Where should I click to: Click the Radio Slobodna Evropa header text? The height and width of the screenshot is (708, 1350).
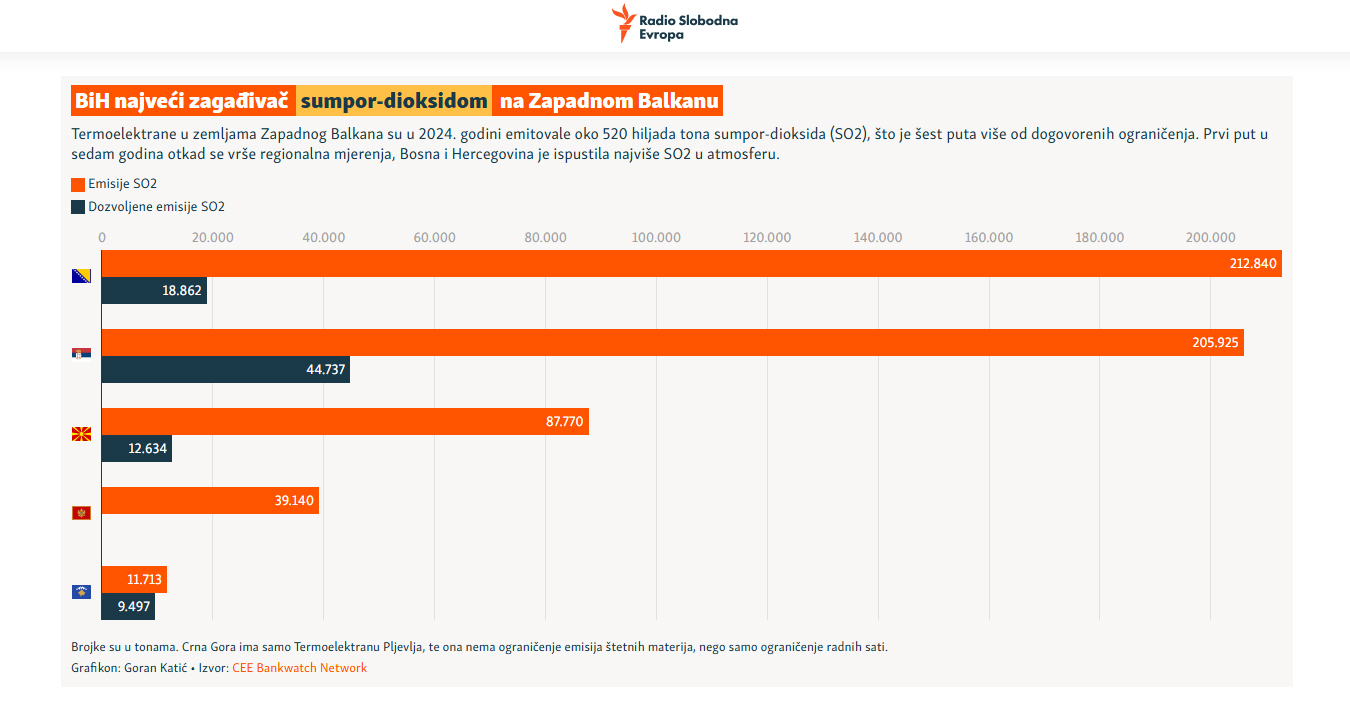click(689, 27)
